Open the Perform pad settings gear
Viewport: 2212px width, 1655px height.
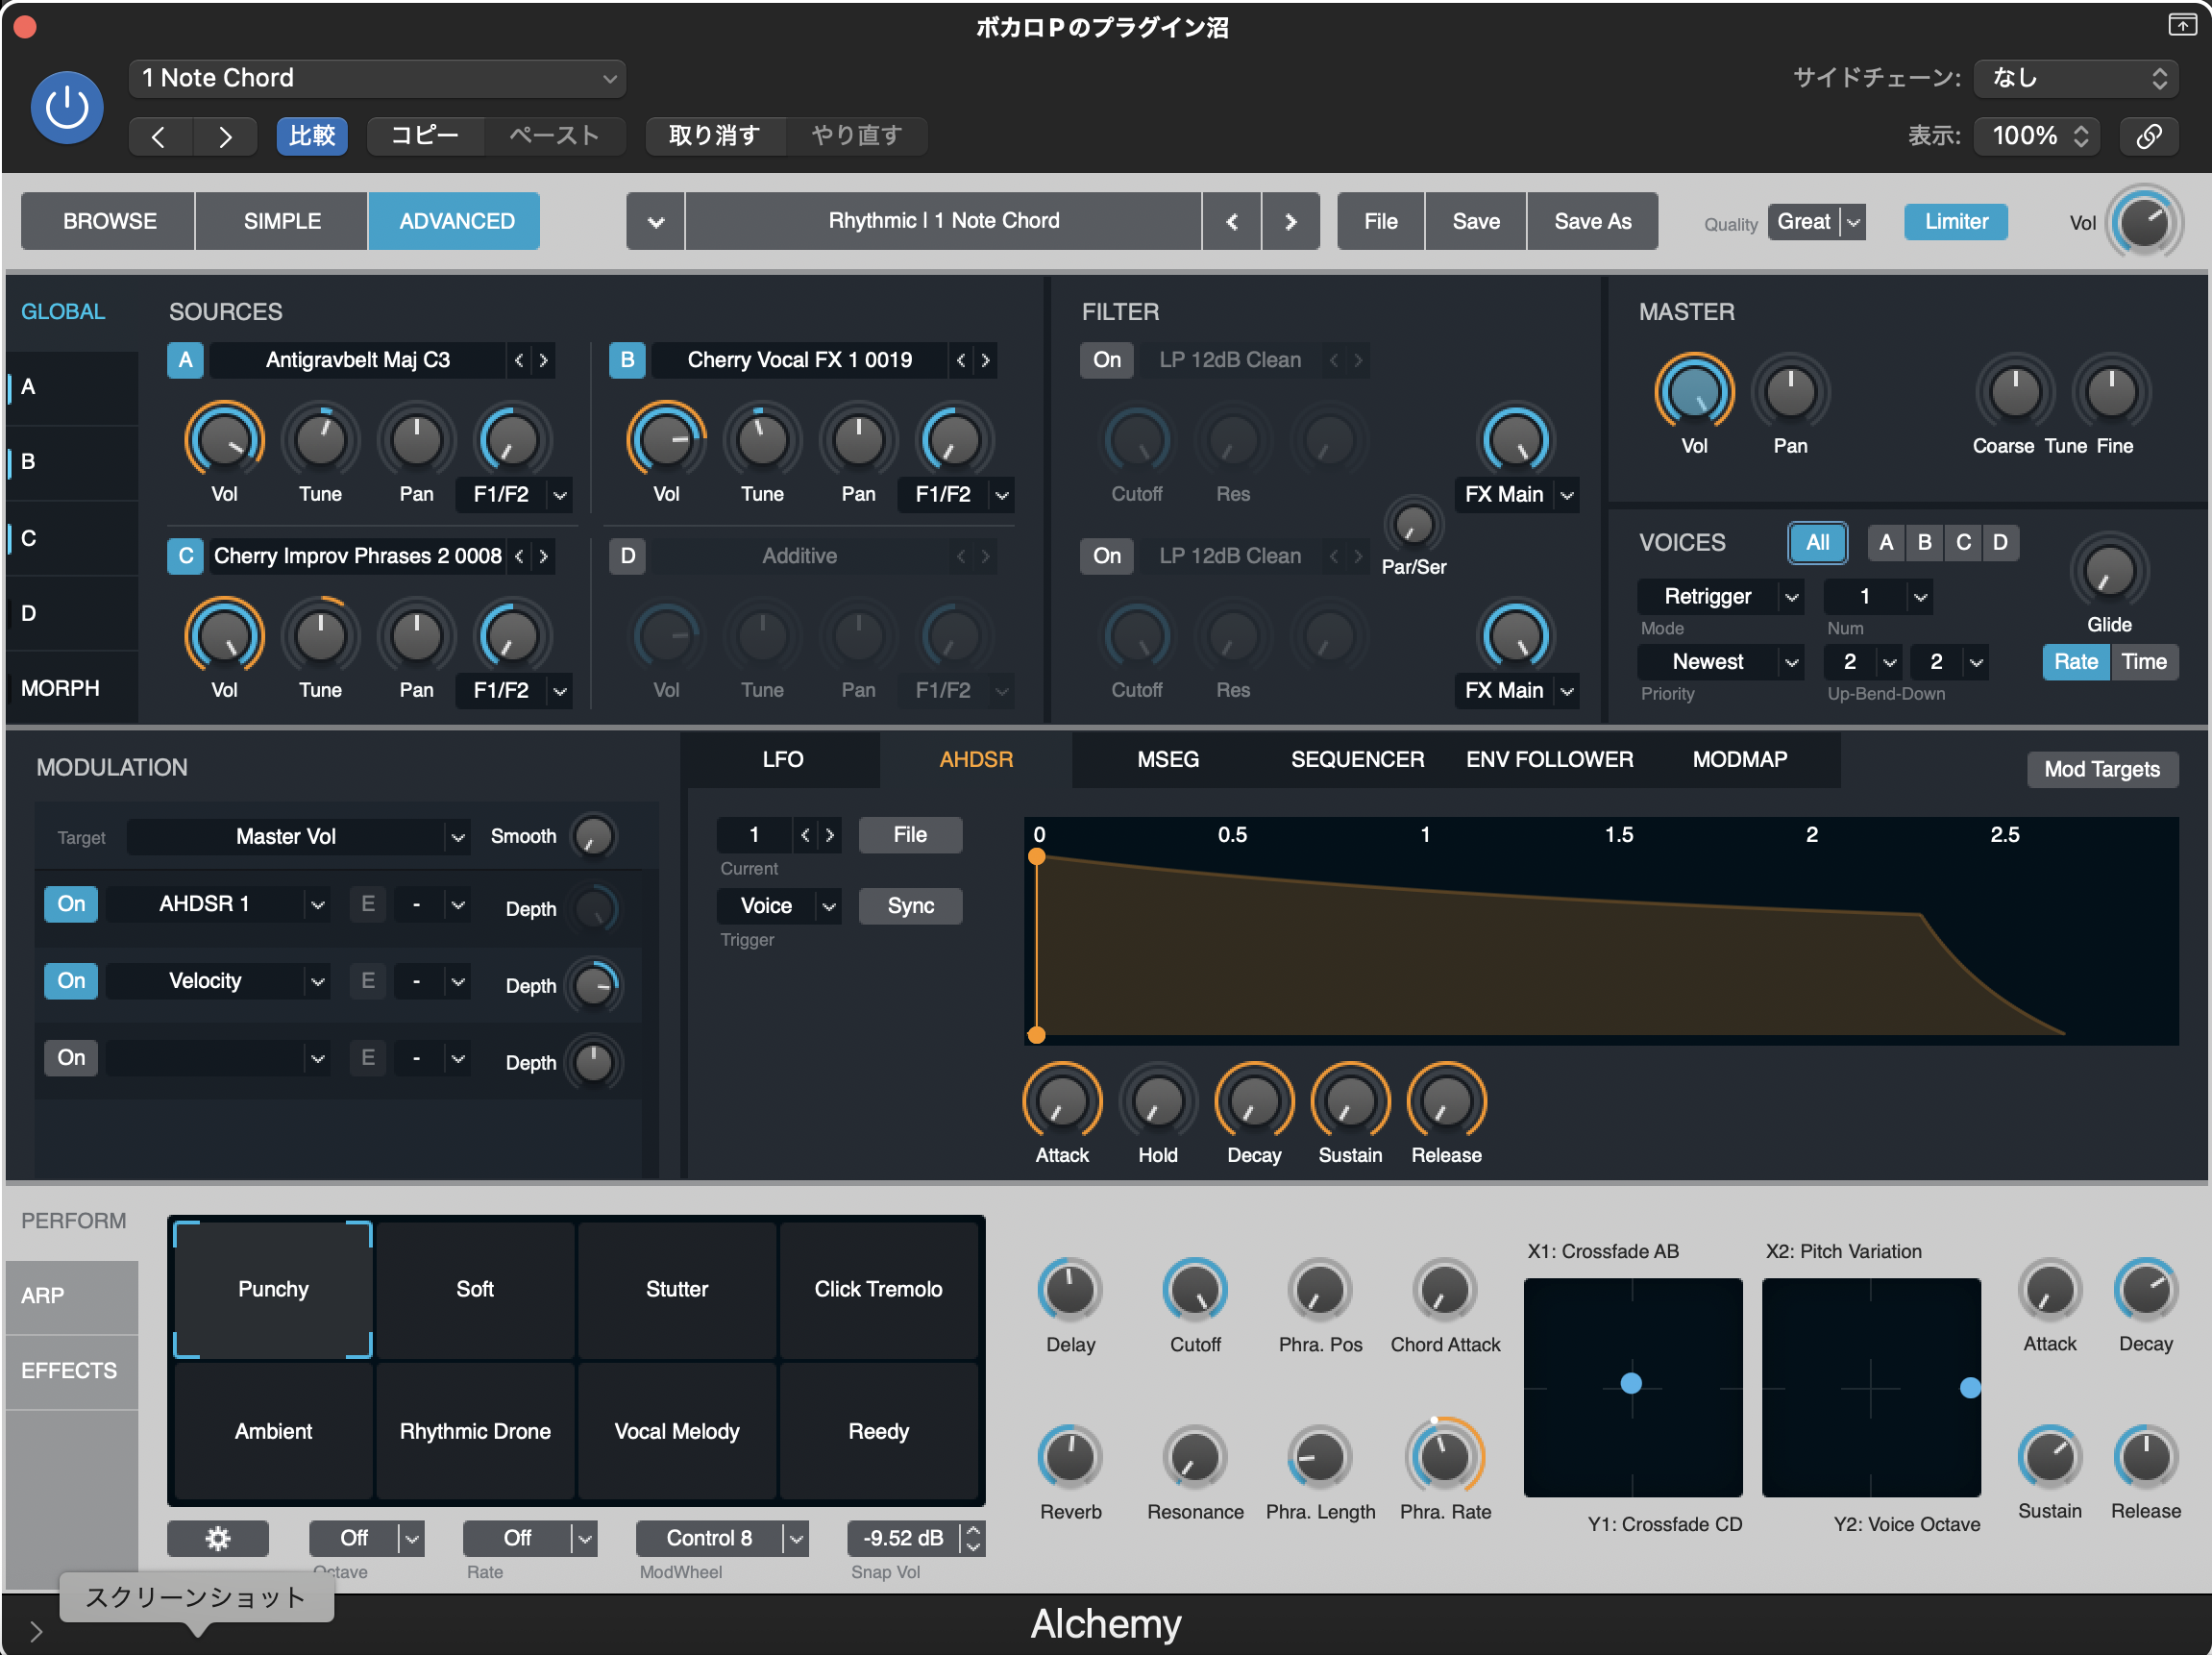coord(218,1538)
